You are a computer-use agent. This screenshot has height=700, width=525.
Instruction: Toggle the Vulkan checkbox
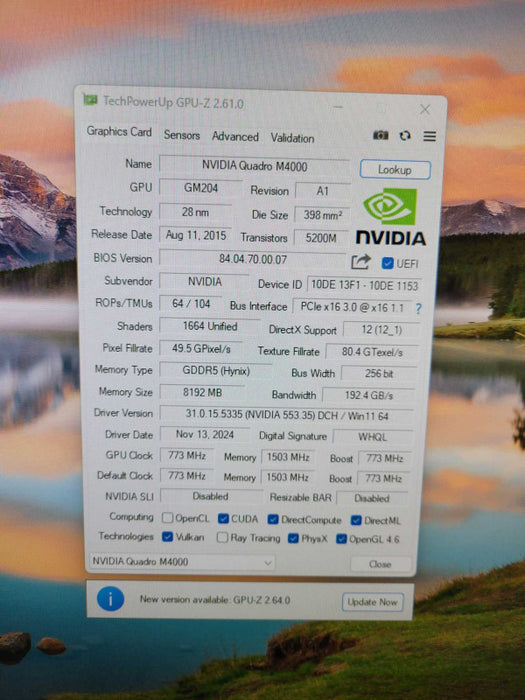(167, 537)
